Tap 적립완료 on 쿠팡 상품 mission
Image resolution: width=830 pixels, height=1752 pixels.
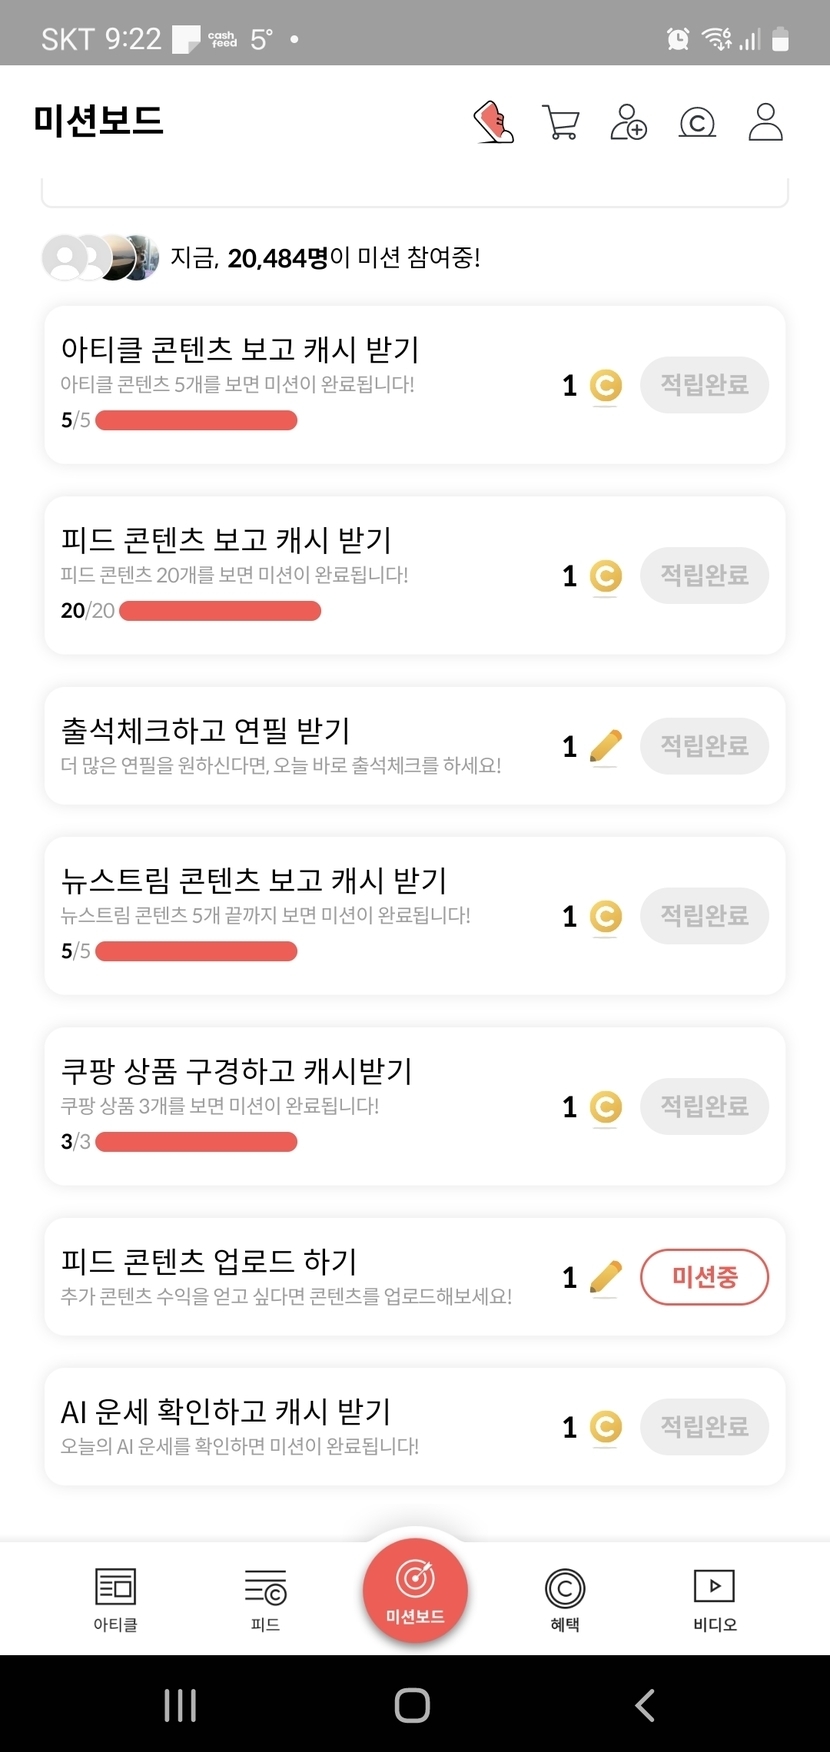pyautogui.click(x=704, y=1106)
